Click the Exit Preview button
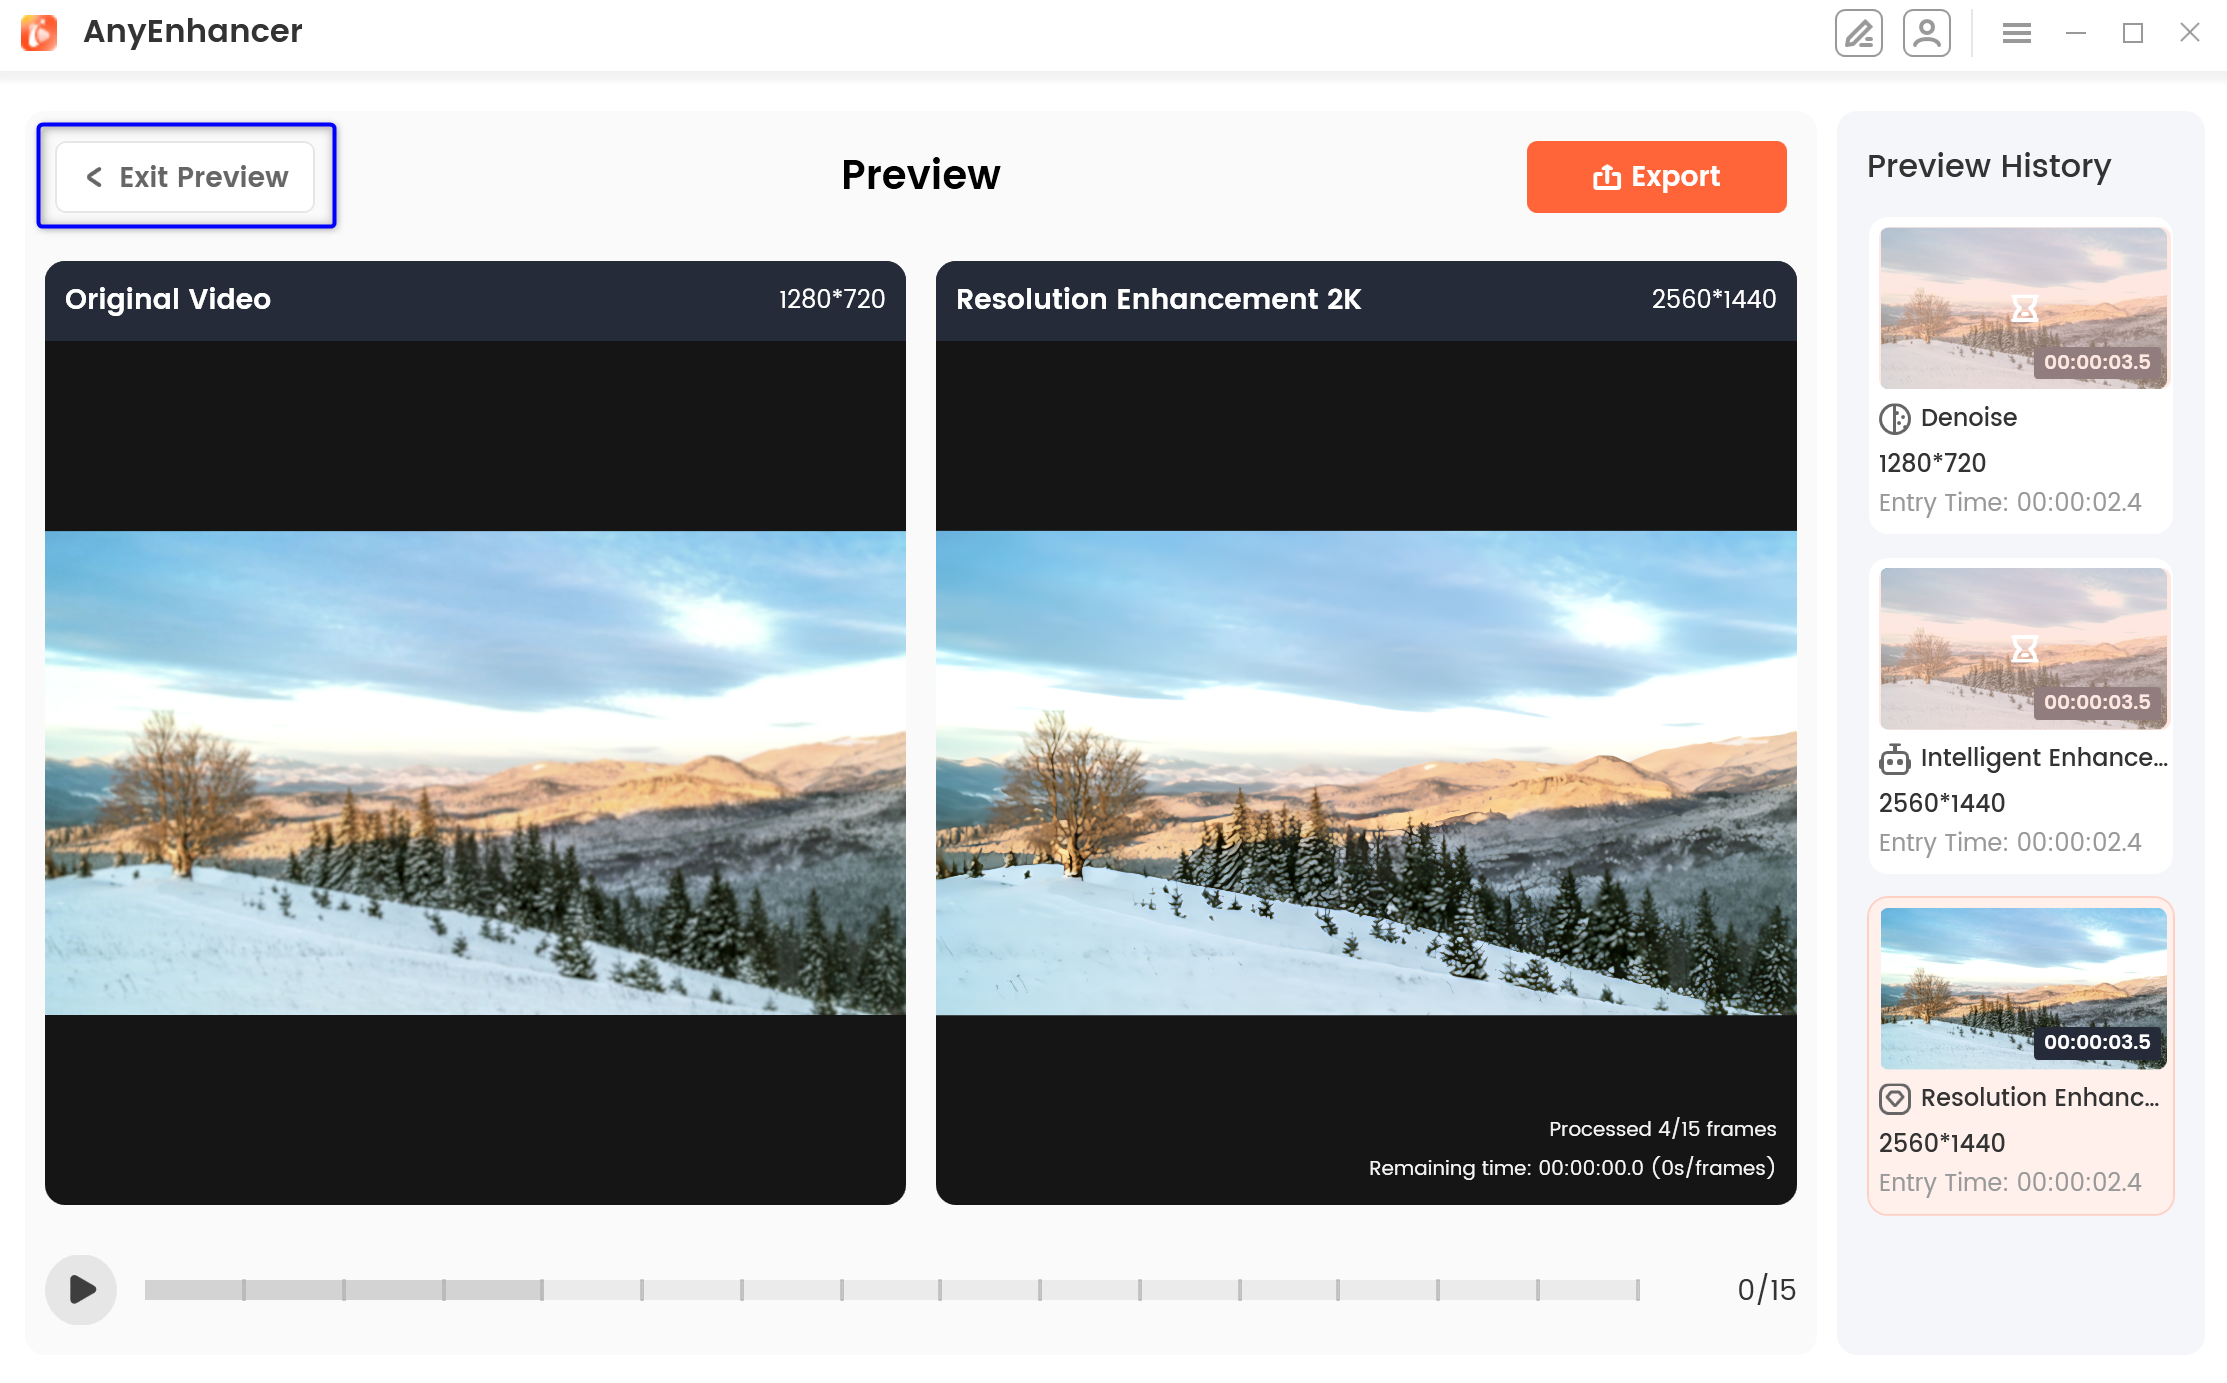Screen dimensions: 2227x1383 click(x=188, y=177)
